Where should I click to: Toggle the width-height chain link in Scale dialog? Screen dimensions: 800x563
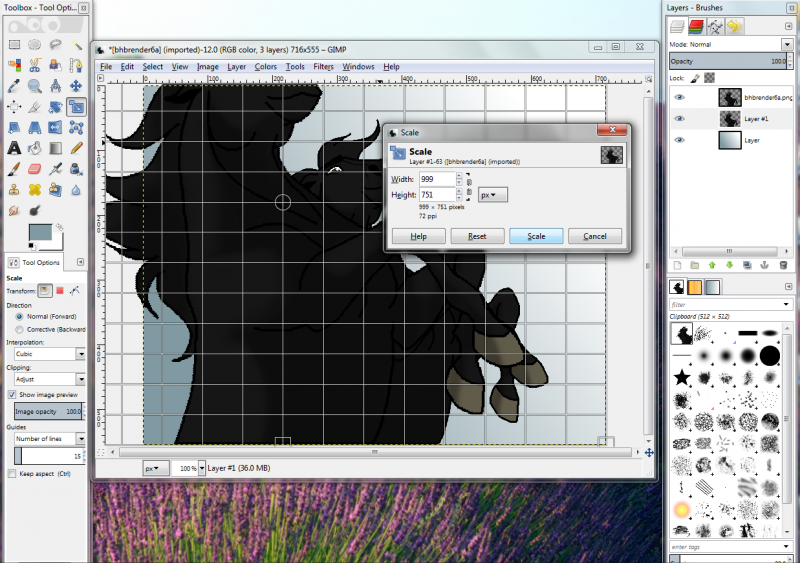[469, 187]
